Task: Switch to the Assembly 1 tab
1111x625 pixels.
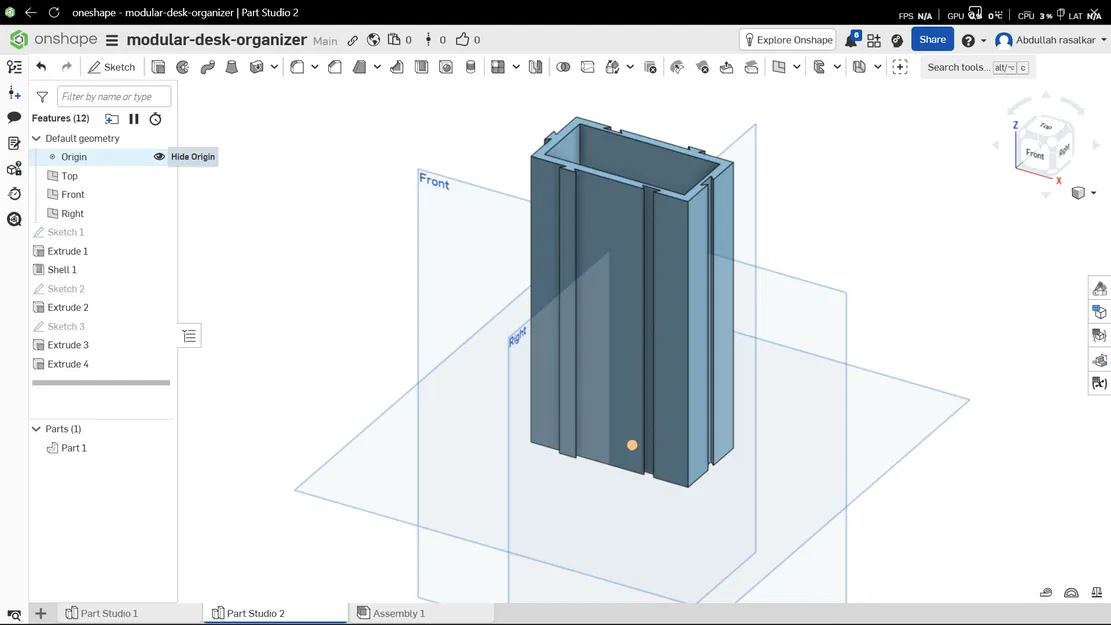Action: [399, 613]
